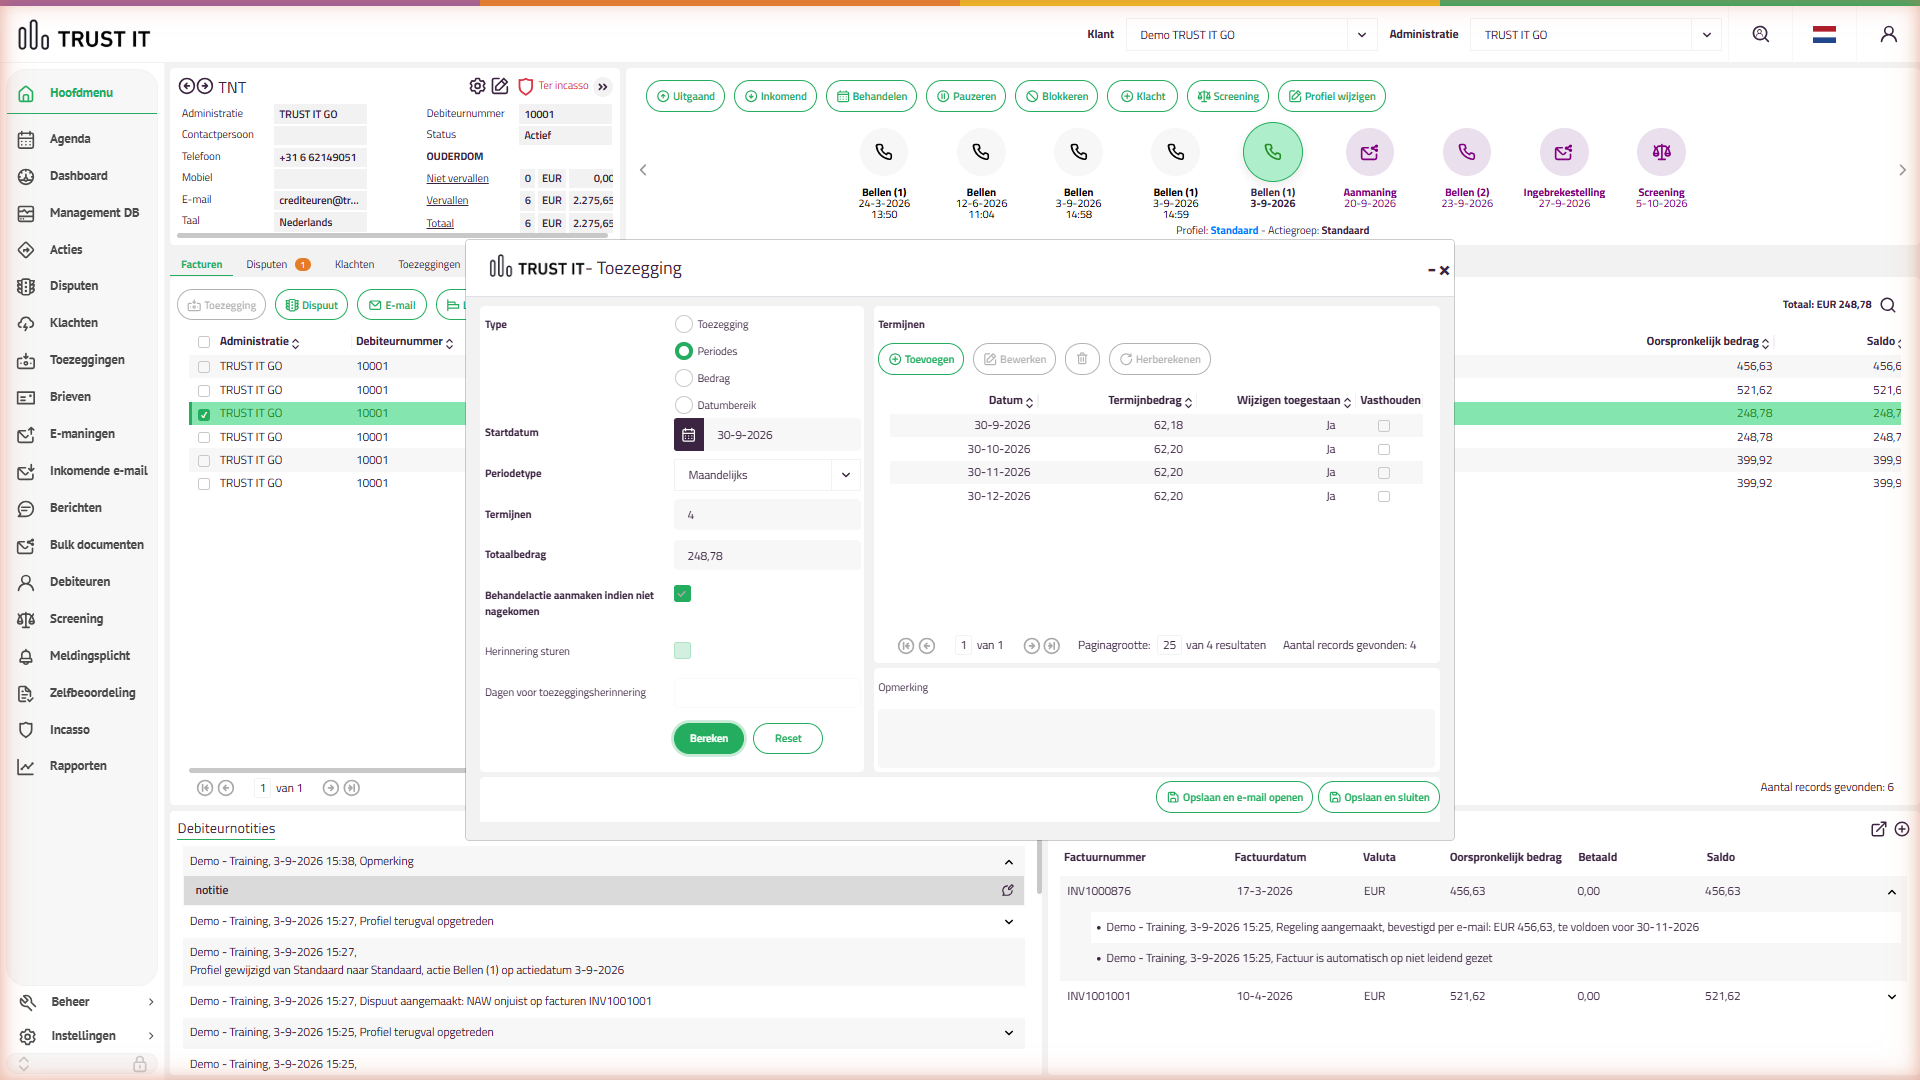The image size is (1920, 1080).
Task: Click Dagen voor toezeggingsherinnering input field
Action: [767, 692]
